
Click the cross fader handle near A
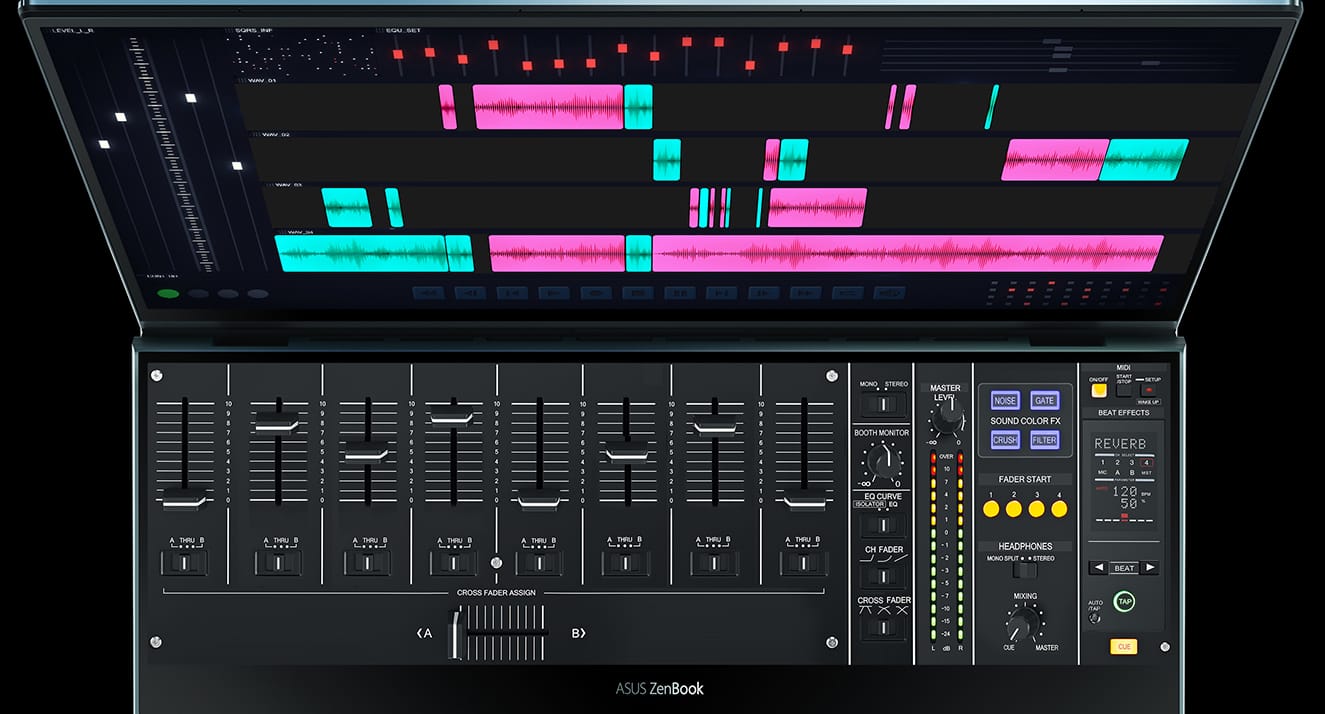[x=458, y=633]
